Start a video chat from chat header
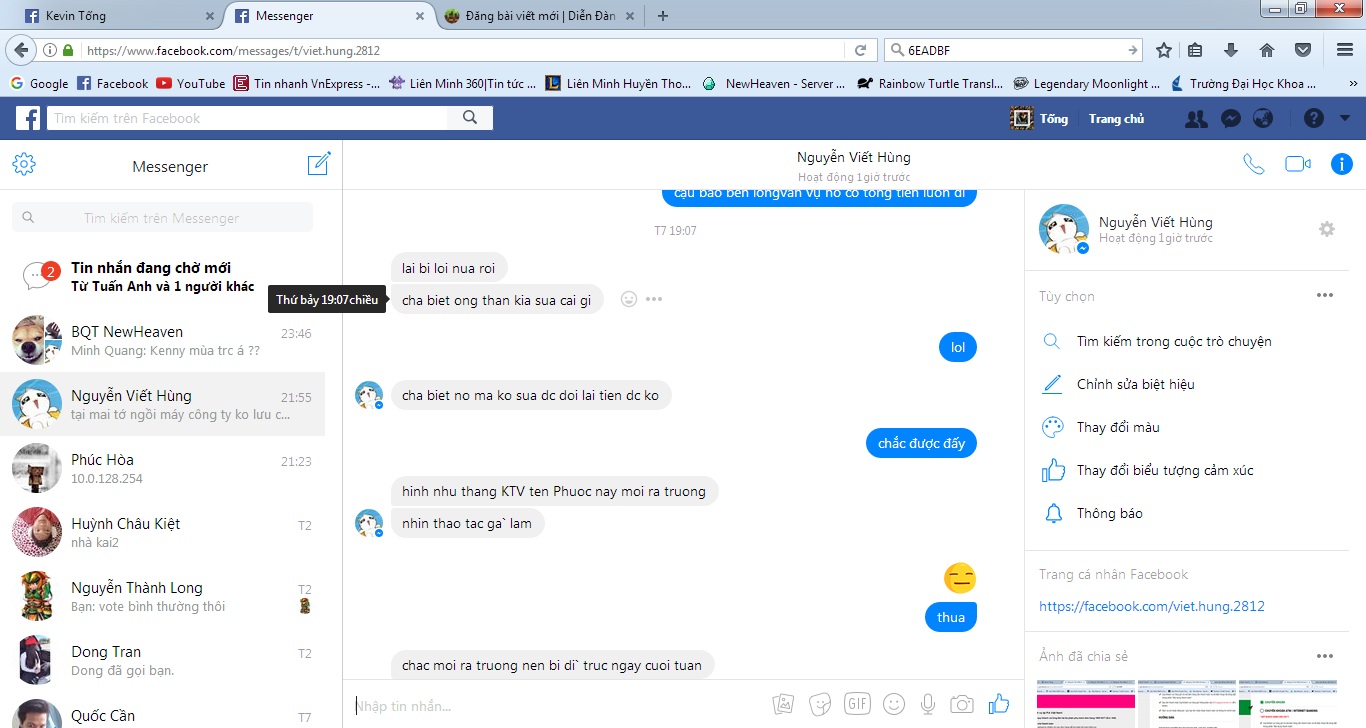 (1298, 165)
